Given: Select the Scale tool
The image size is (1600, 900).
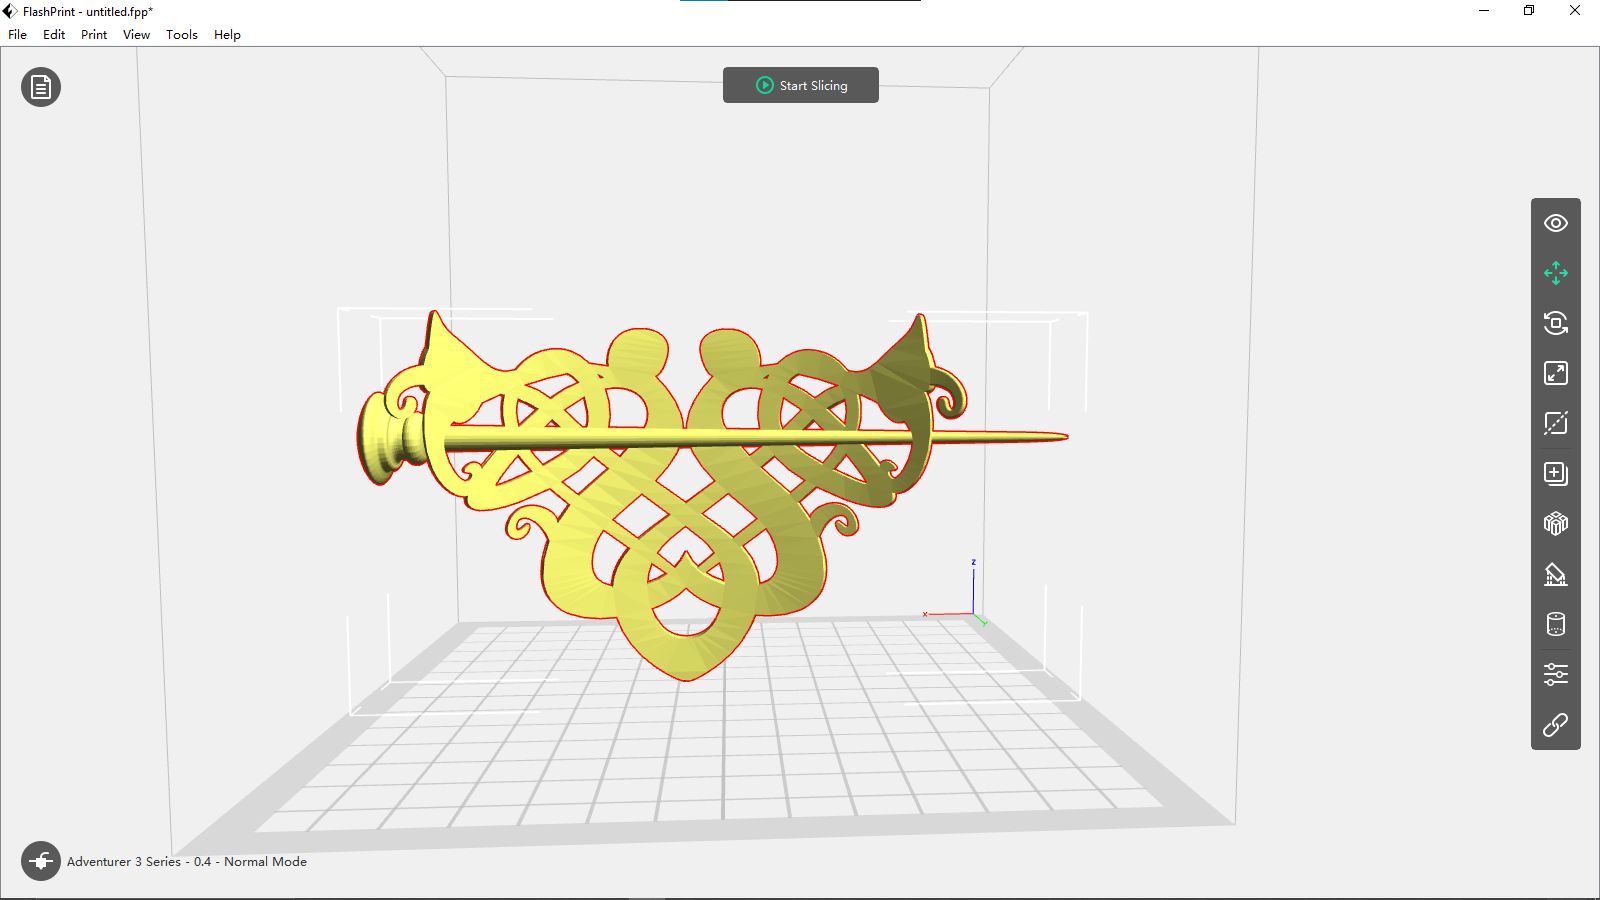Looking at the screenshot, I should point(1556,373).
